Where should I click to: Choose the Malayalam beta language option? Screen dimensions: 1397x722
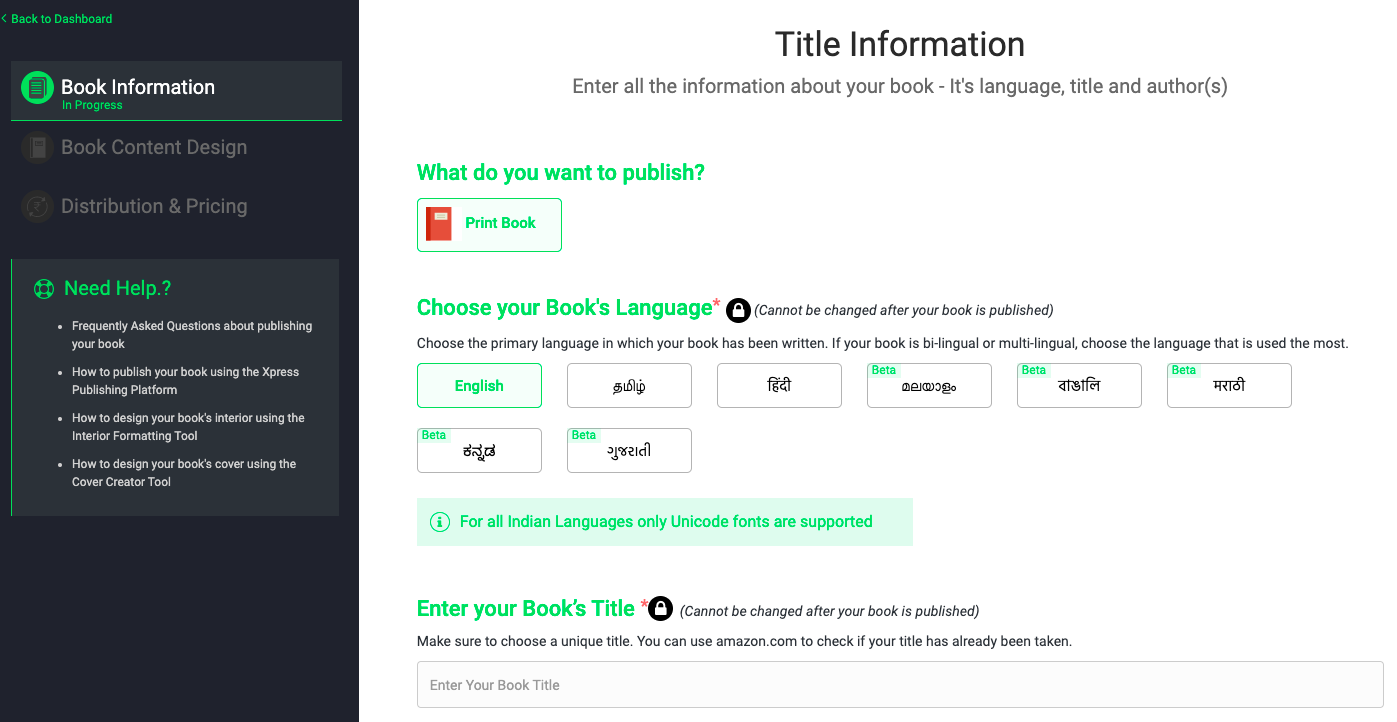pyautogui.click(x=929, y=386)
